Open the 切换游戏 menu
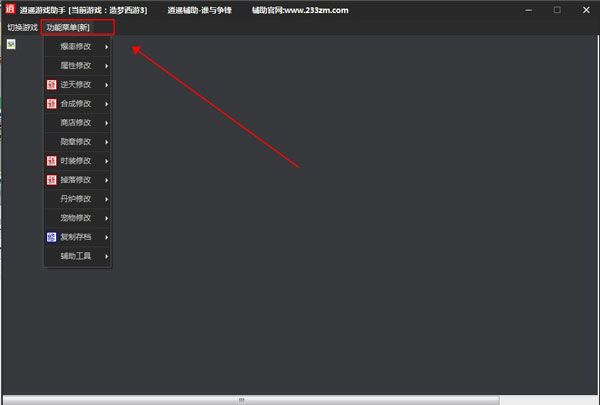 tap(23, 28)
